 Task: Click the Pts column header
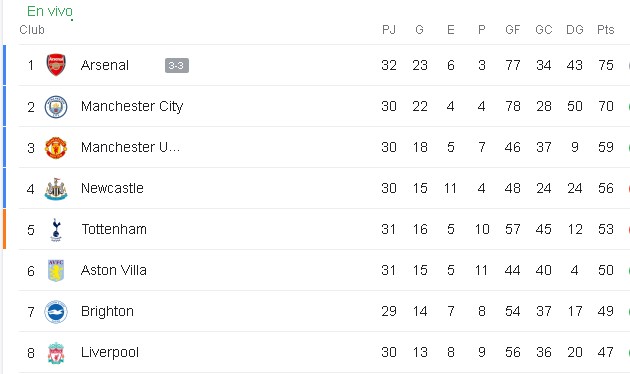605,30
